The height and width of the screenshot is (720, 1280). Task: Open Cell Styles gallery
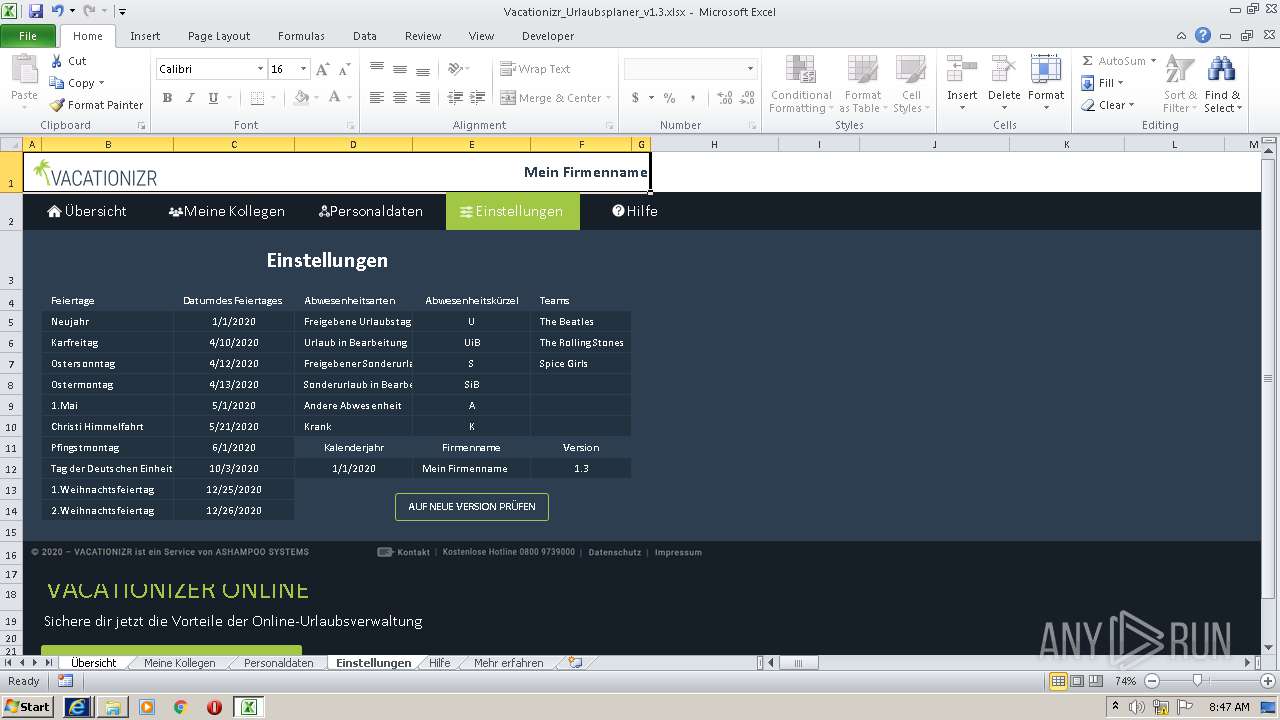910,84
